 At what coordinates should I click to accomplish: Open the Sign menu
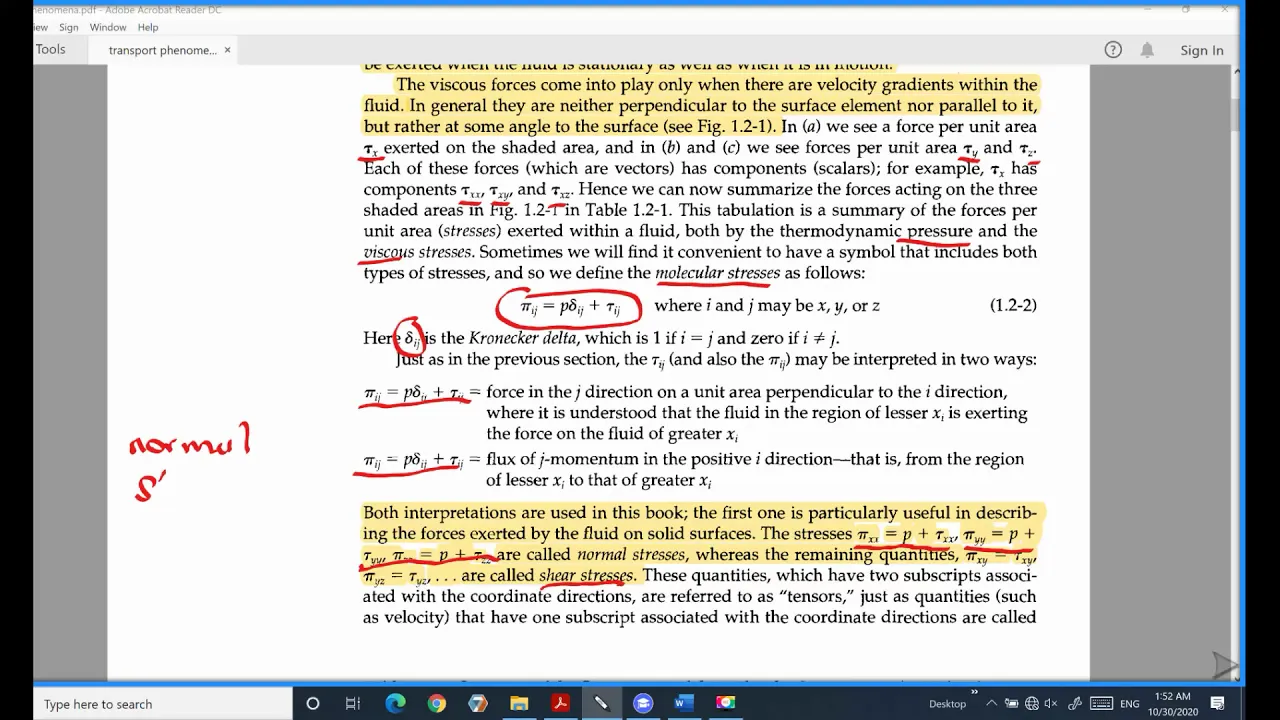pyautogui.click(x=68, y=27)
